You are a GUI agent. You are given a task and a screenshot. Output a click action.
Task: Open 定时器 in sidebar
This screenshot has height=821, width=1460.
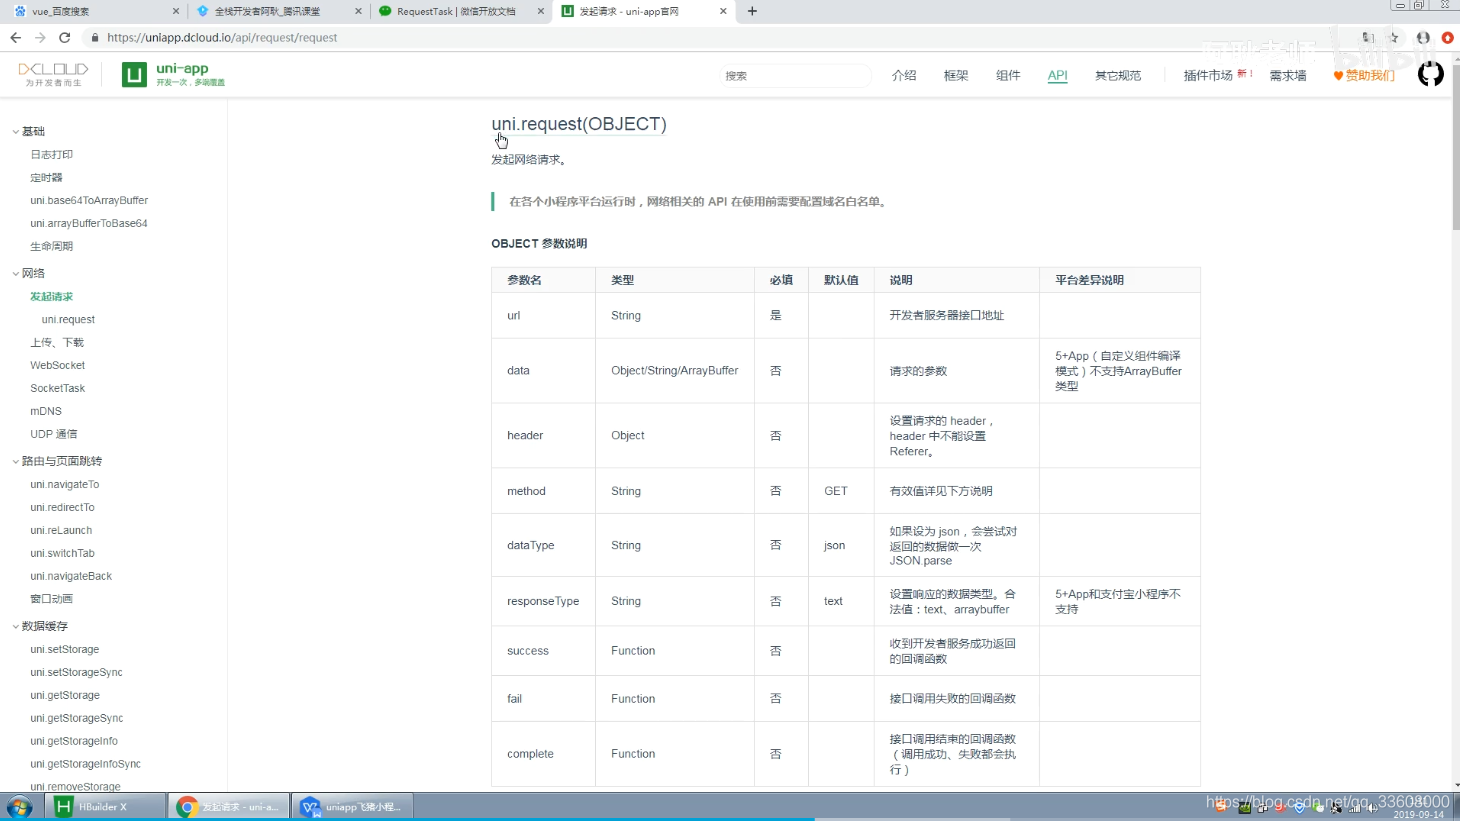(x=46, y=177)
